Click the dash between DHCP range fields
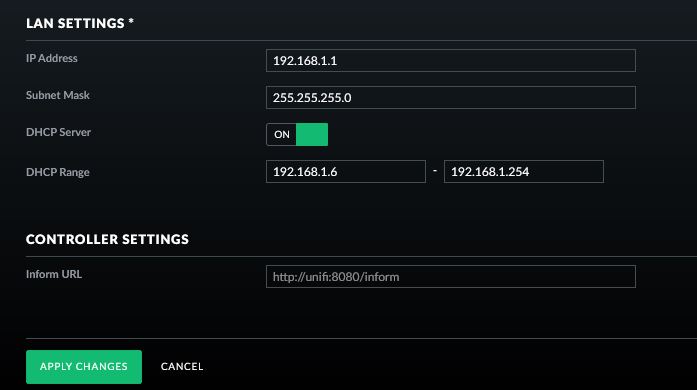 click(x=435, y=171)
